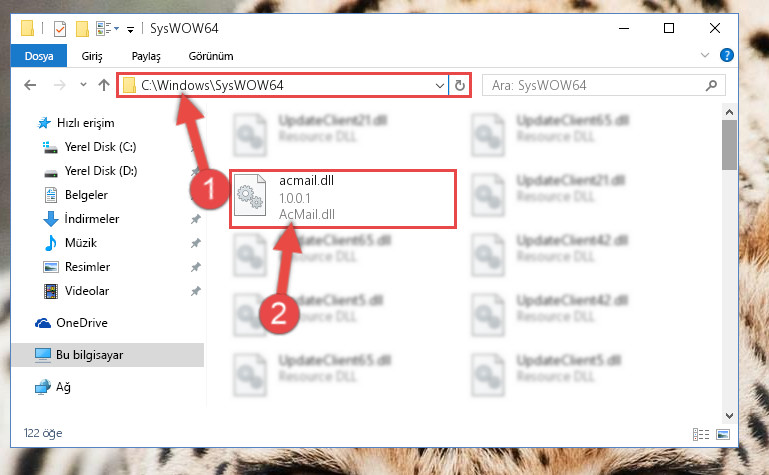The image size is (769, 475).
Task: Select the acmail.dll file
Action: coord(343,199)
